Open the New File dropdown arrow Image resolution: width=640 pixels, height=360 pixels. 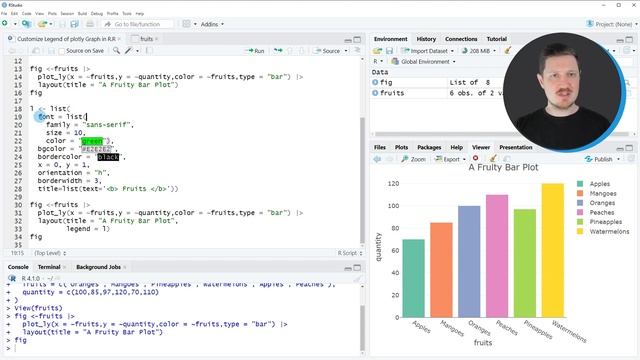click(x=15, y=24)
